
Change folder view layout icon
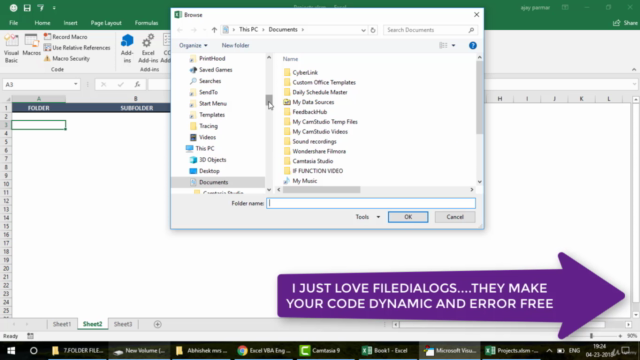point(443,45)
